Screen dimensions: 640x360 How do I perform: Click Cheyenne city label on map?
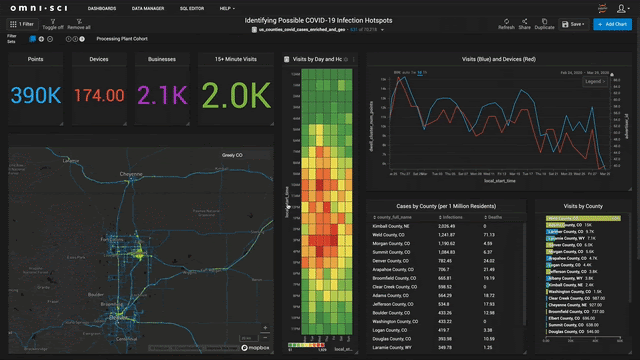(131, 174)
